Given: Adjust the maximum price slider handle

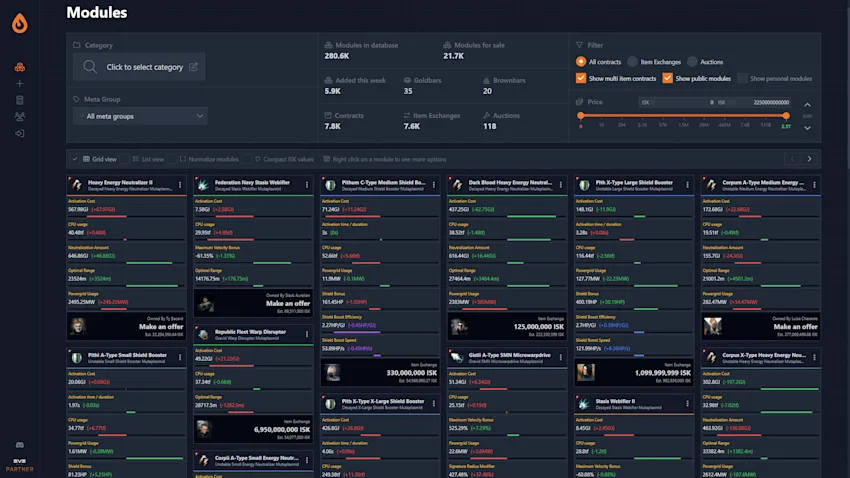Looking at the screenshot, I should point(786,115).
